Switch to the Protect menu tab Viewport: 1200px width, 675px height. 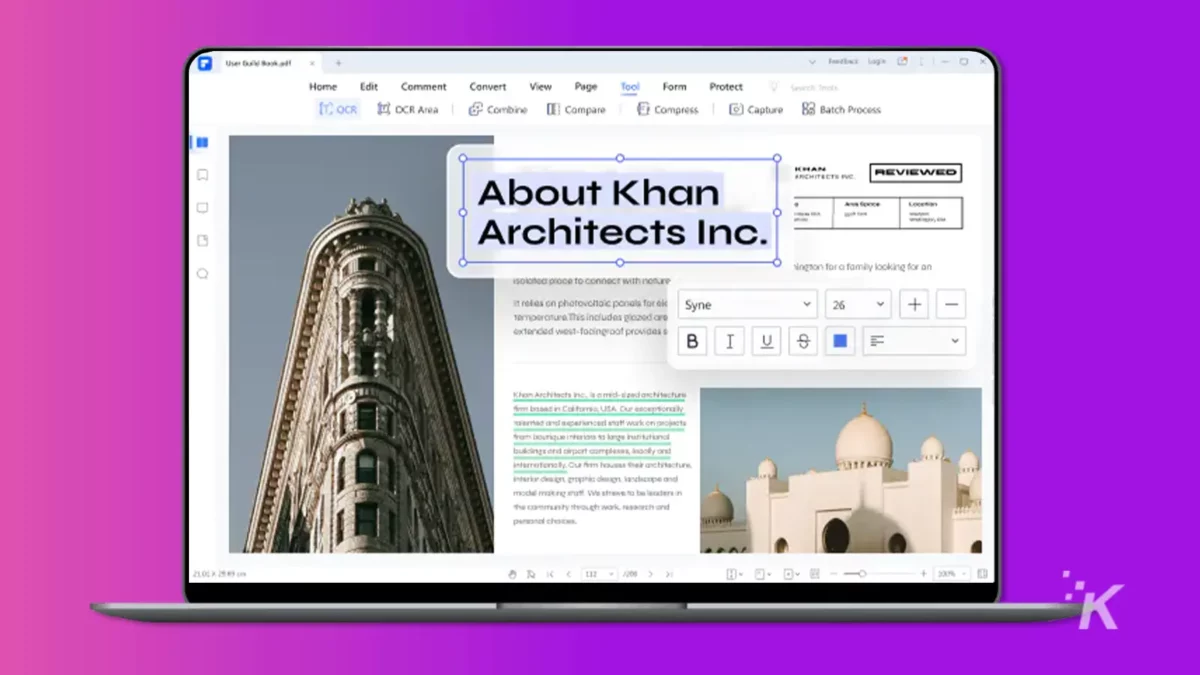tap(726, 87)
